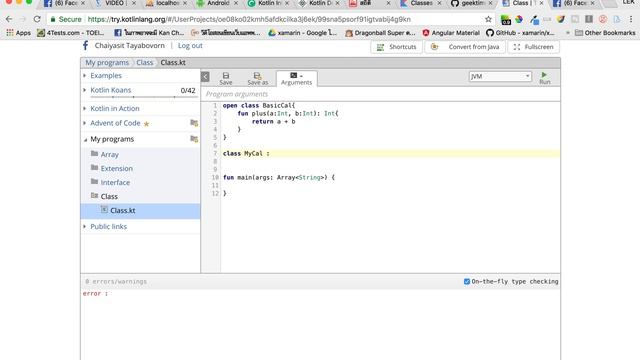Image resolution: width=640 pixels, height=360 pixels.
Task: Open Chrome menu three-dots icon
Action: point(631,19)
